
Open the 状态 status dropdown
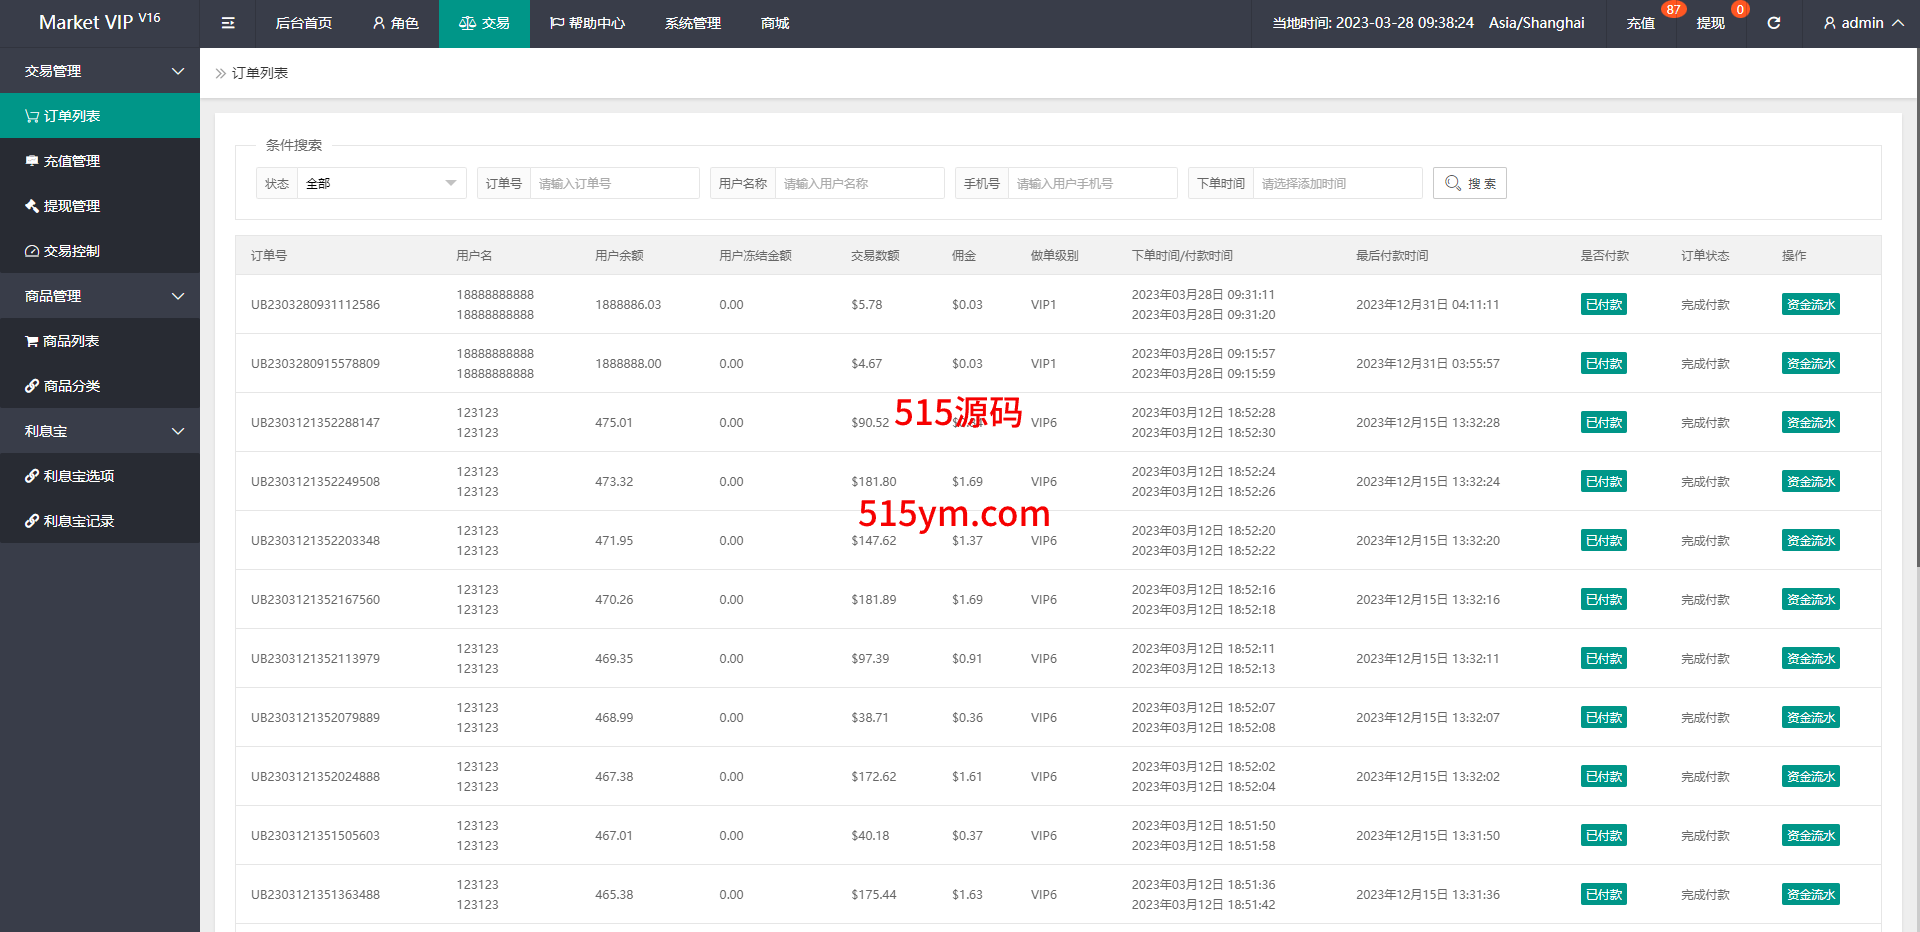380,183
